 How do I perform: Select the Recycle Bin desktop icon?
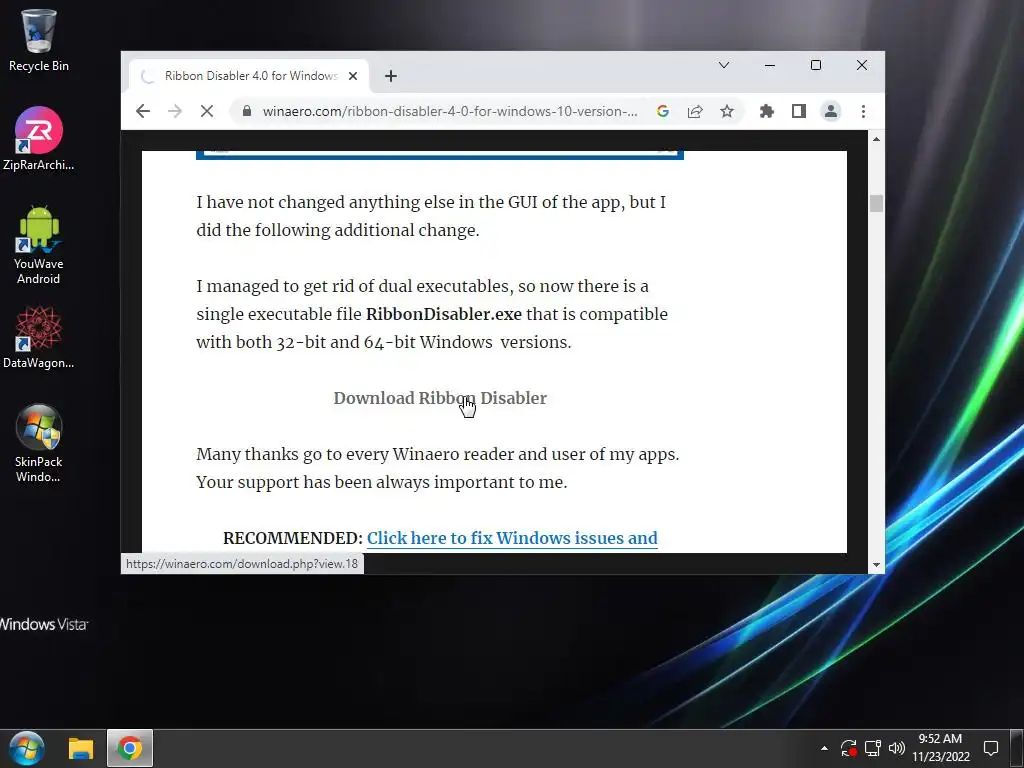point(39,40)
